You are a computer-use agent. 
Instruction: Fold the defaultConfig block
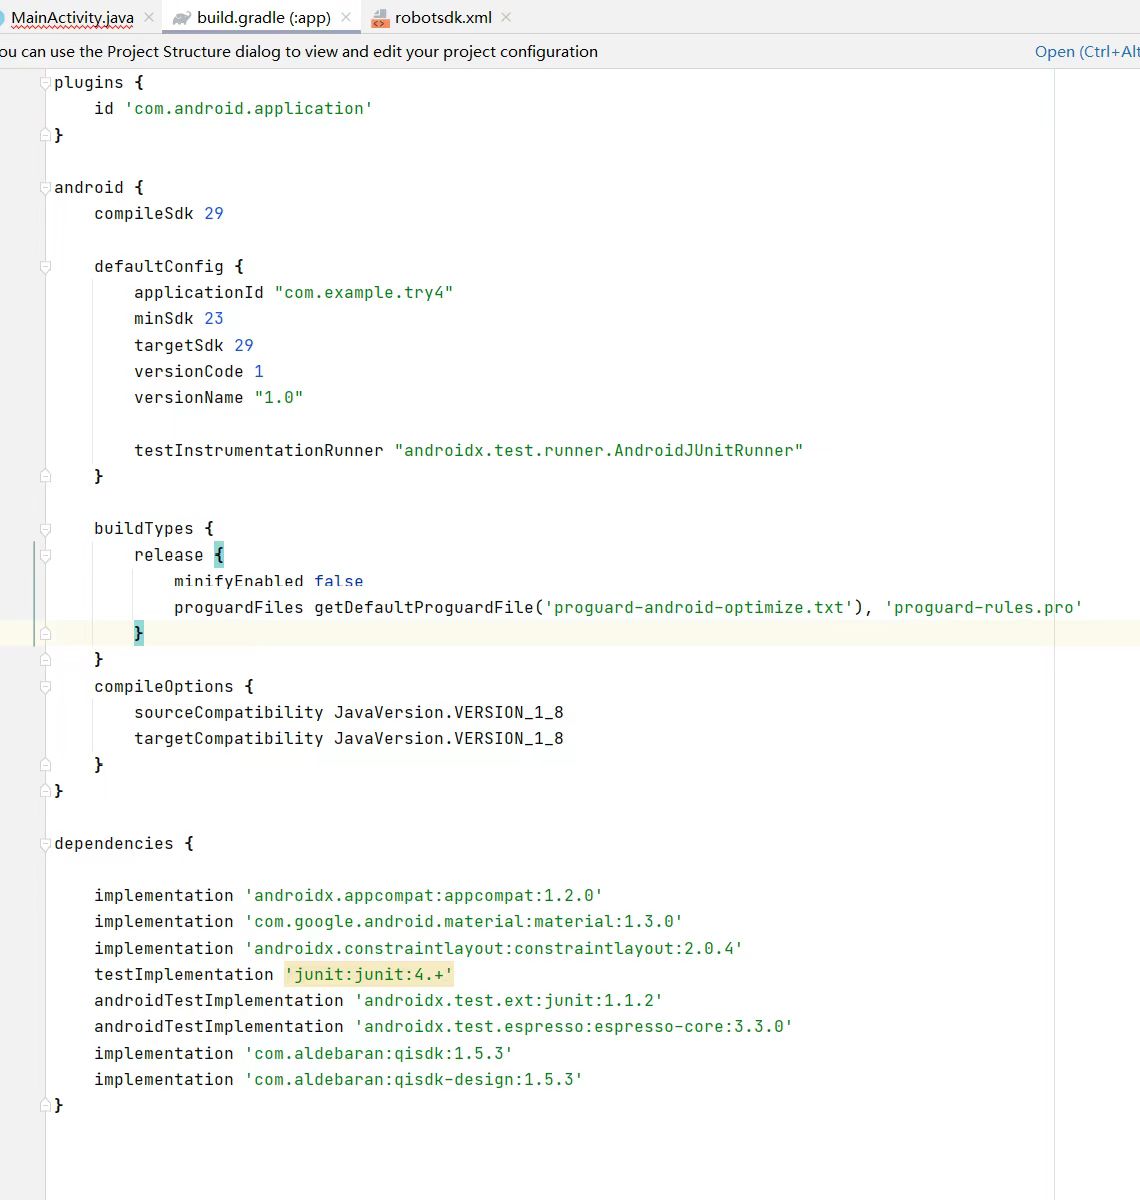tap(45, 267)
